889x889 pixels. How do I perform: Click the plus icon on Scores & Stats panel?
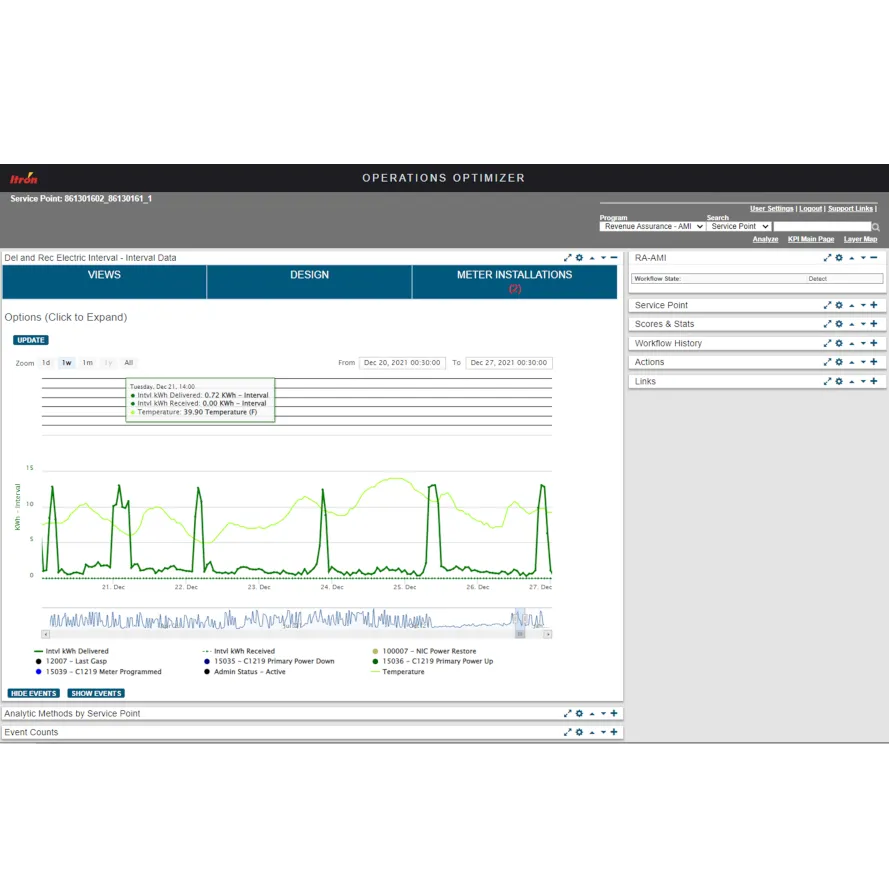point(874,322)
